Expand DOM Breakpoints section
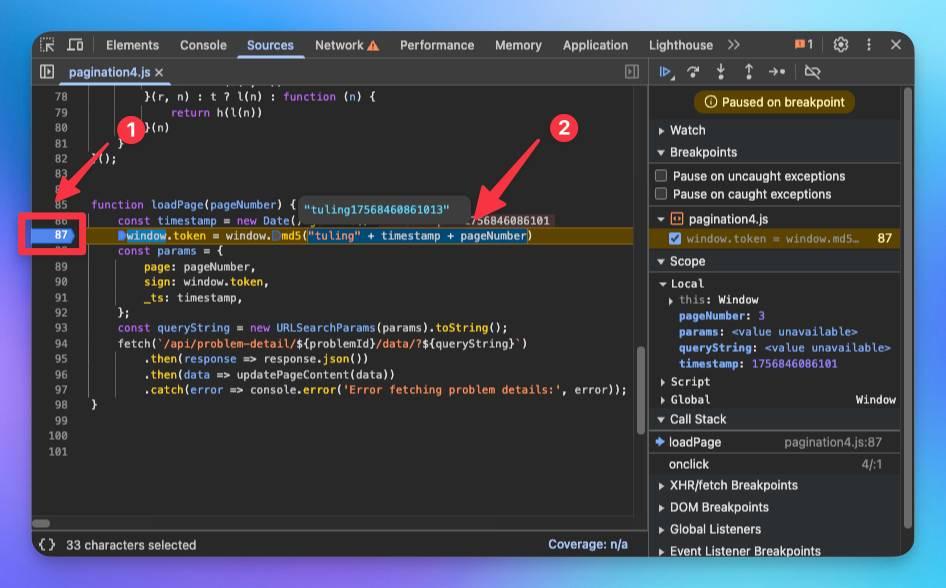This screenshot has width=946, height=588. (x=662, y=508)
